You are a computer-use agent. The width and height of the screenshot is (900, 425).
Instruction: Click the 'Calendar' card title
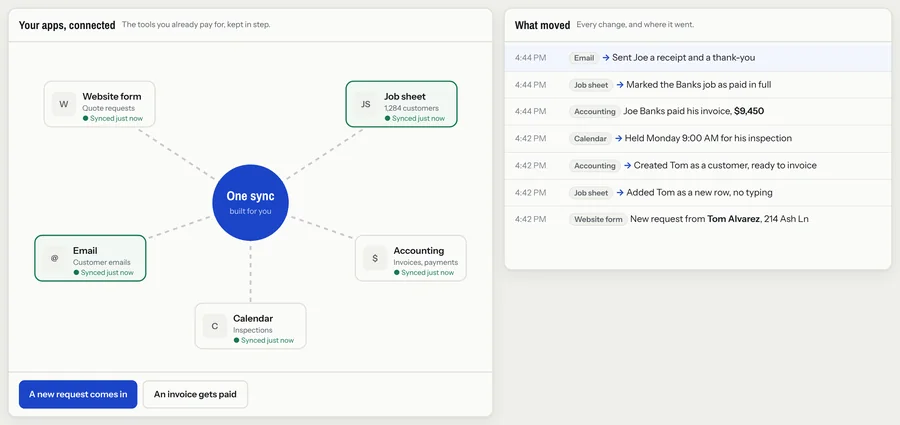pos(253,318)
